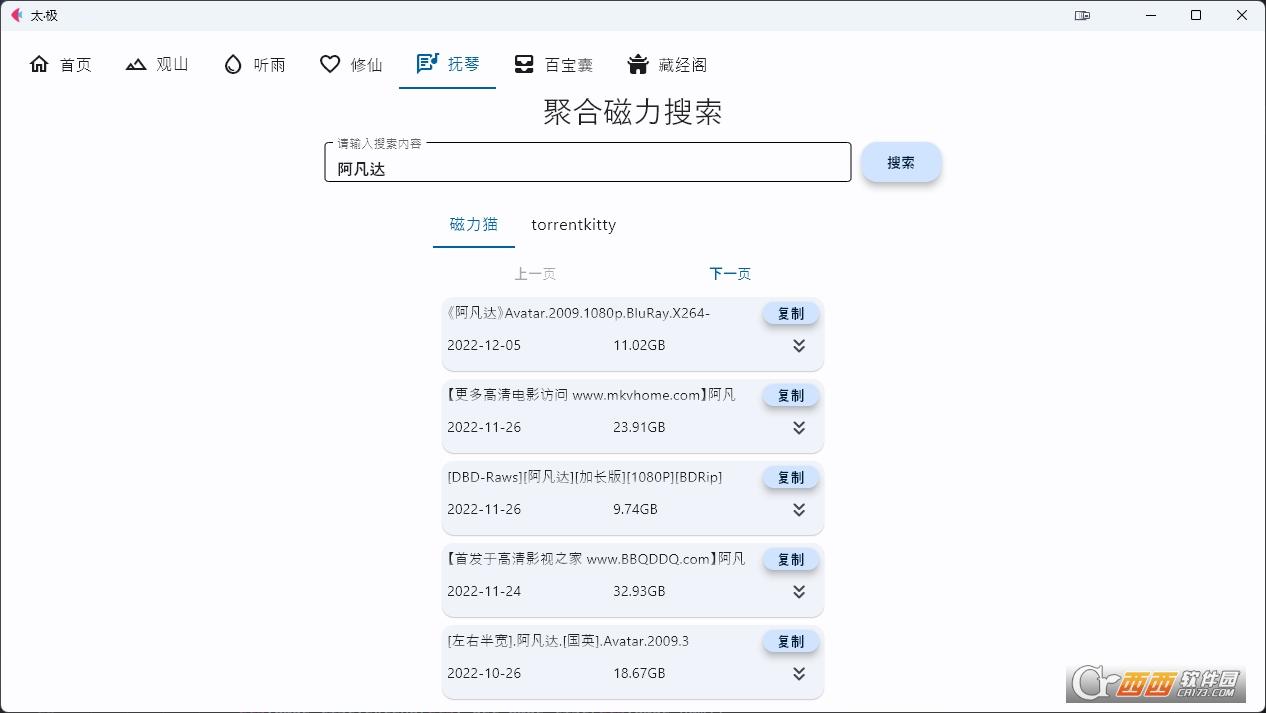
Task: Minimize the 太极 window
Action: tap(1150, 15)
